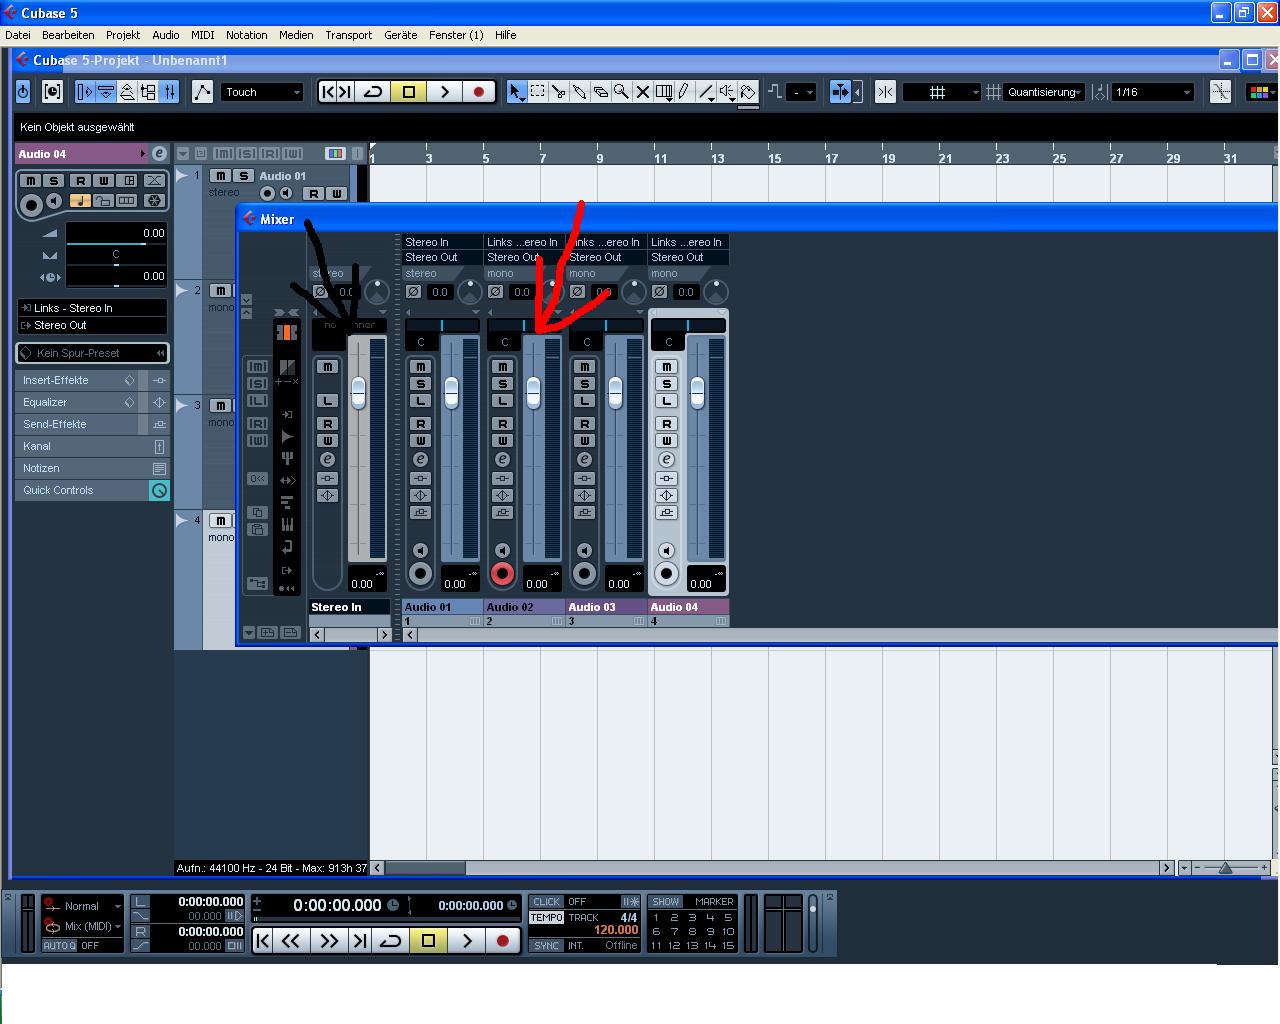The image size is (1280, 1024).
Task: Open the 1/16 quantize value dropdown
Action: pos(1154,92)
